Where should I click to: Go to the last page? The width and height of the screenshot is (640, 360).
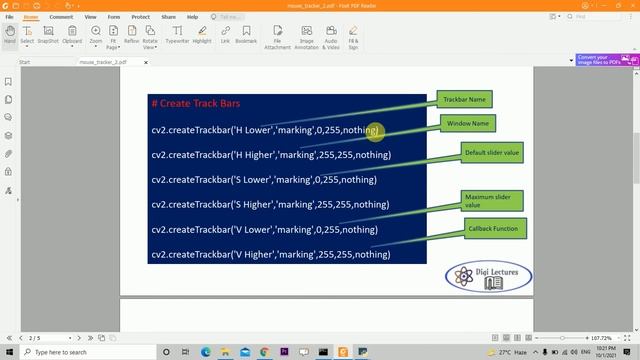tap(90, 338)
